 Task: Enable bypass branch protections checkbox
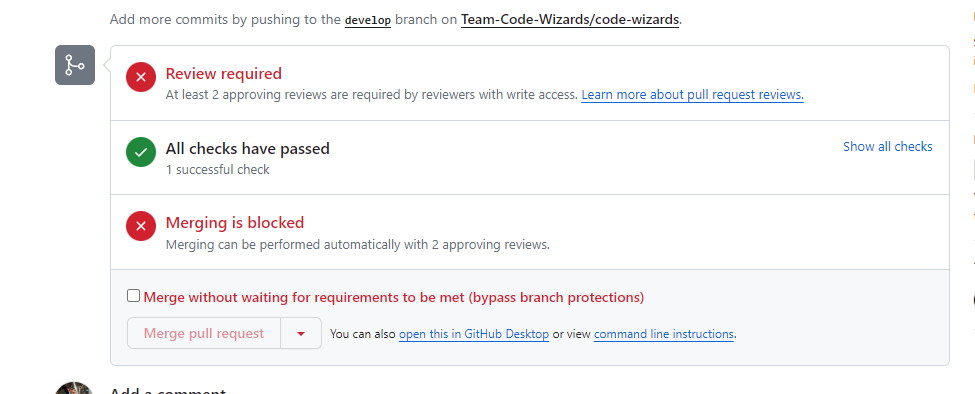click(x=133, y=296)
